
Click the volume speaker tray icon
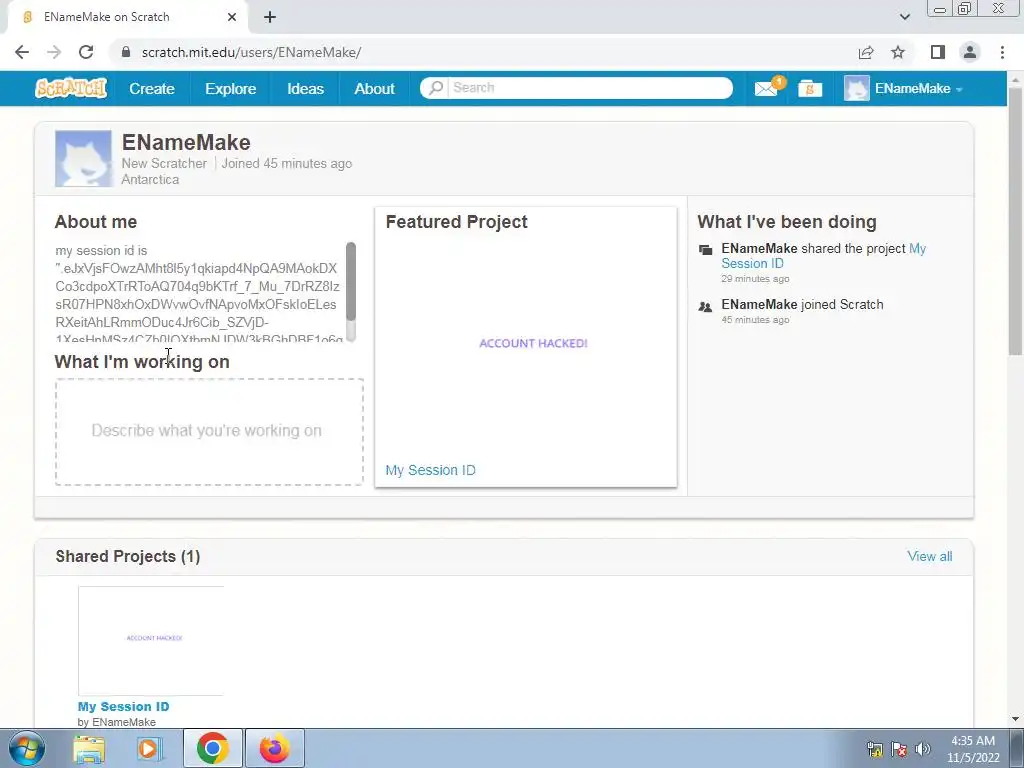(923, 748)
